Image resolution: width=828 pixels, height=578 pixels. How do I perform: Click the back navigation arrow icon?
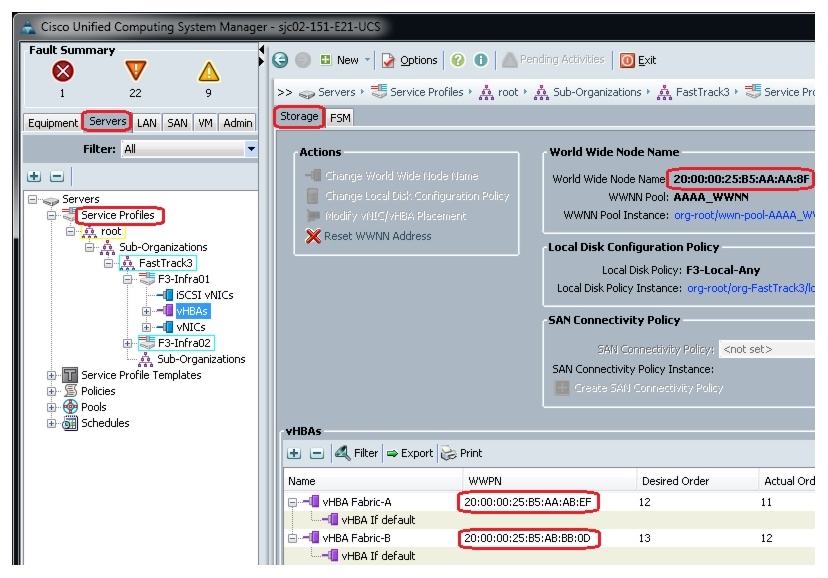[x=281, y=60]
